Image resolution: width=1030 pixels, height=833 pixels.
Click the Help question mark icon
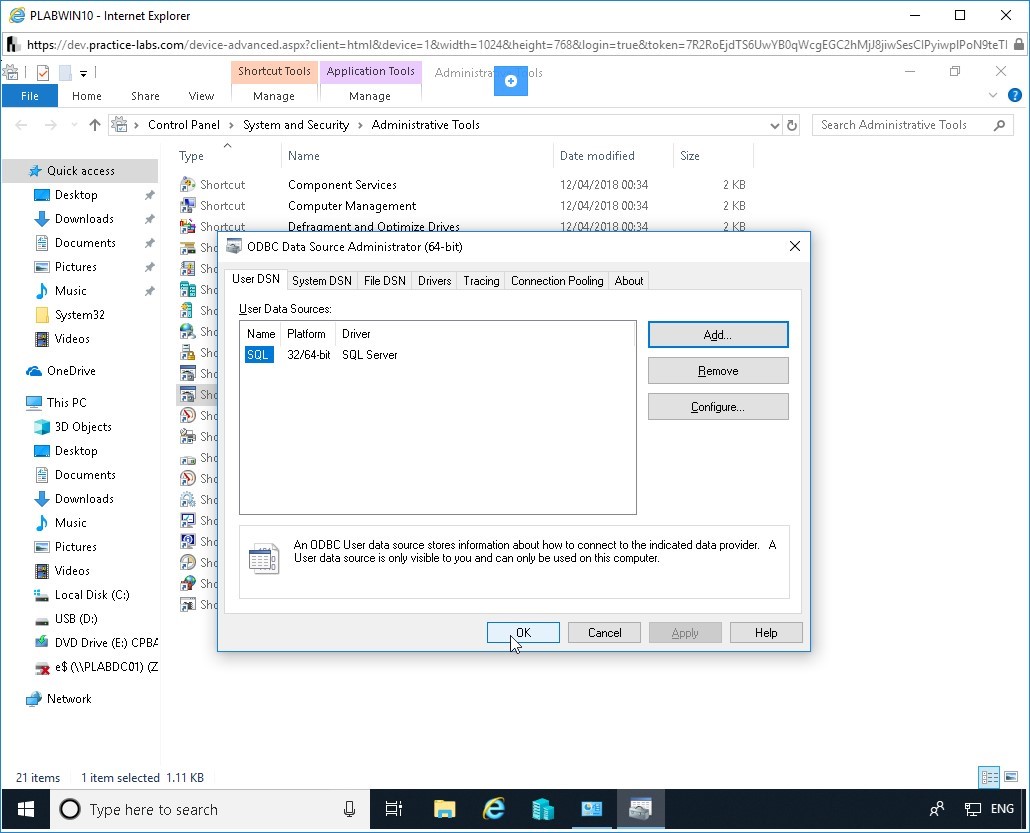pyautogui.click(x=1014, y=95)
